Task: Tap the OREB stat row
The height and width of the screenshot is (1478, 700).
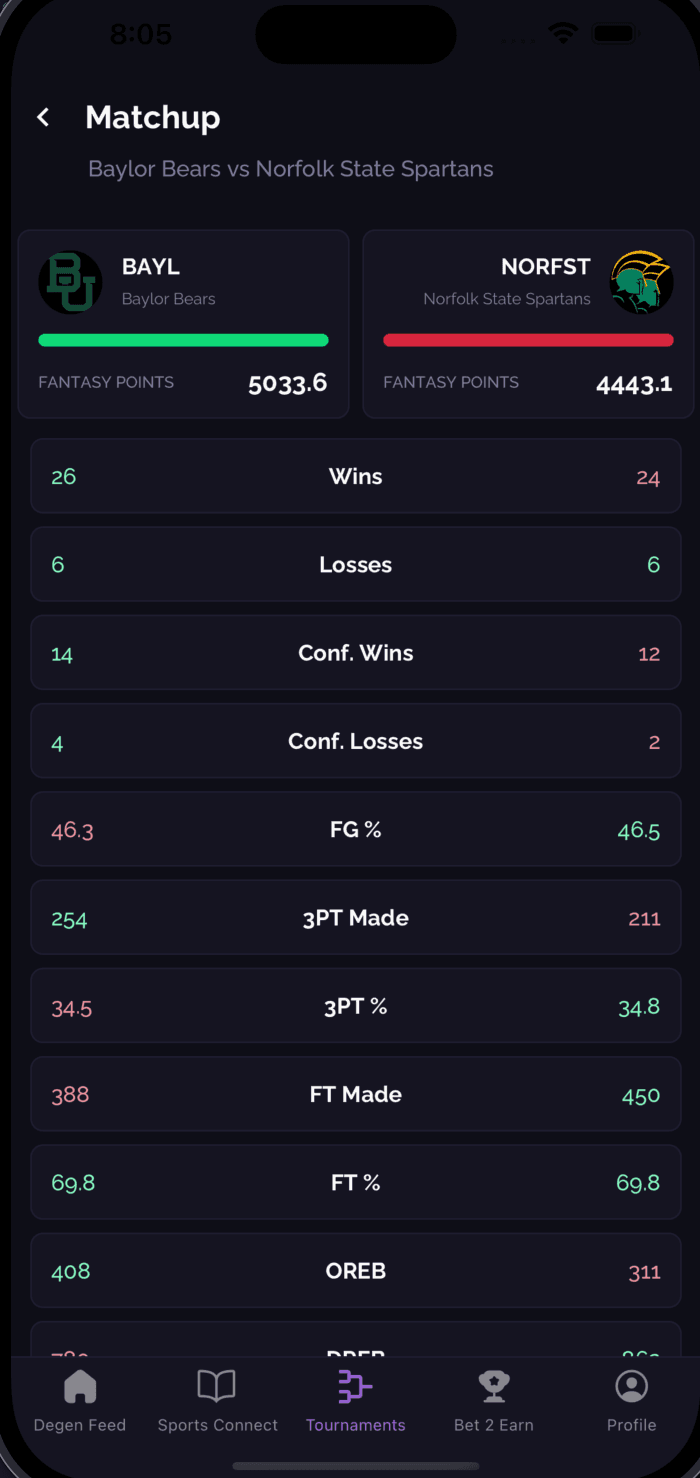Action: [356, 1271]
